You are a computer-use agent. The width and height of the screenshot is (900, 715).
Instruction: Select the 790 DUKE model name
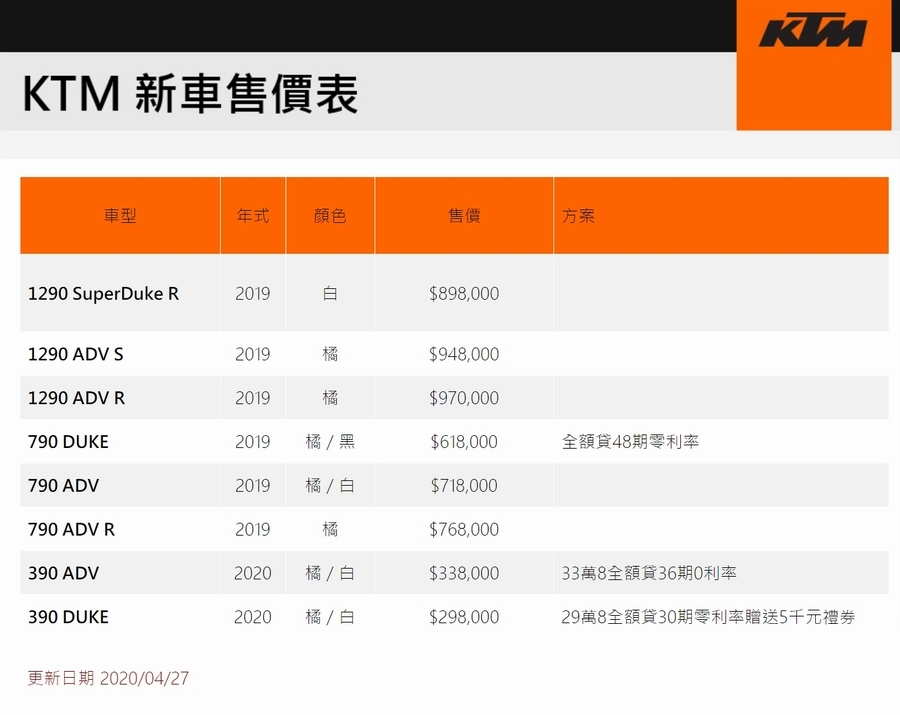click(68, 442)
